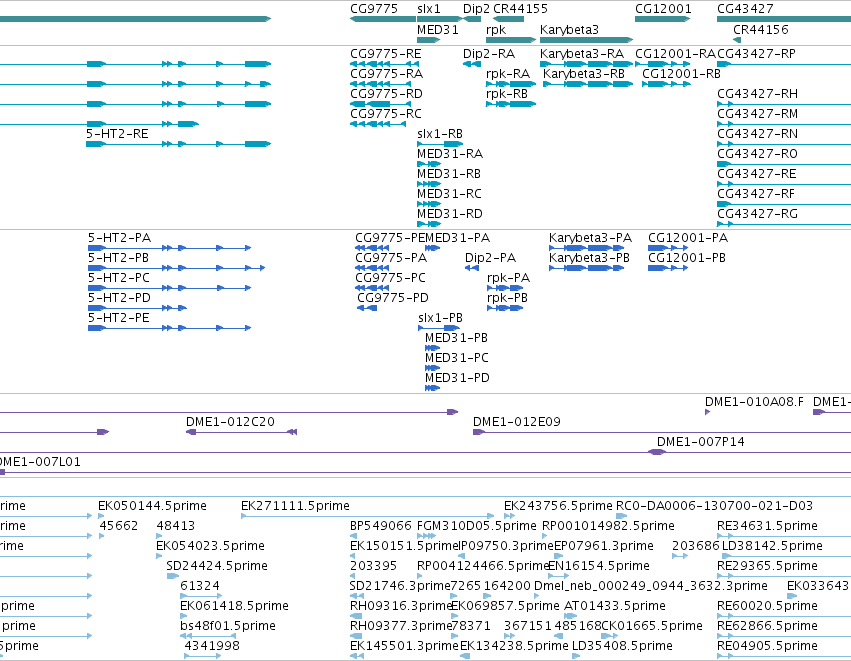Click the rpk gene label
The height and width of the screenshot is (661, 851).
[x=496, y=30]
